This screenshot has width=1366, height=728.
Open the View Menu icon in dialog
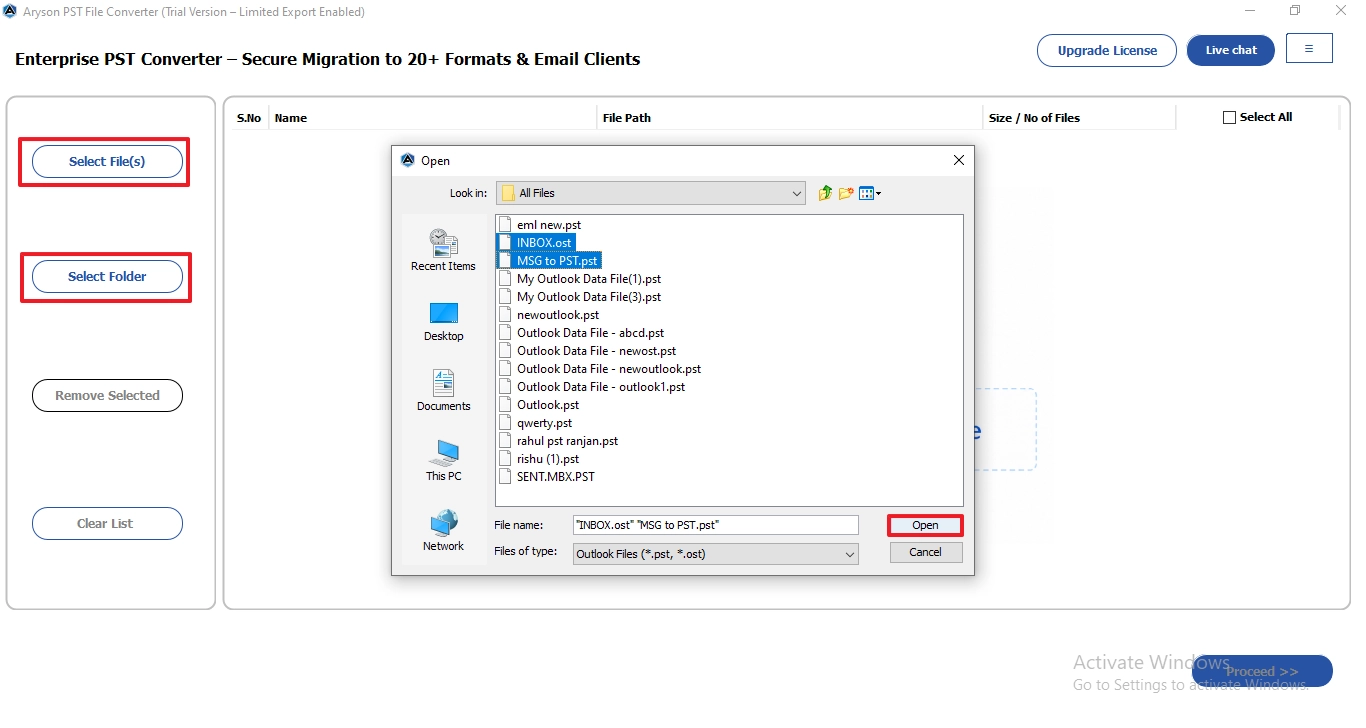click(x=869, y=193)
